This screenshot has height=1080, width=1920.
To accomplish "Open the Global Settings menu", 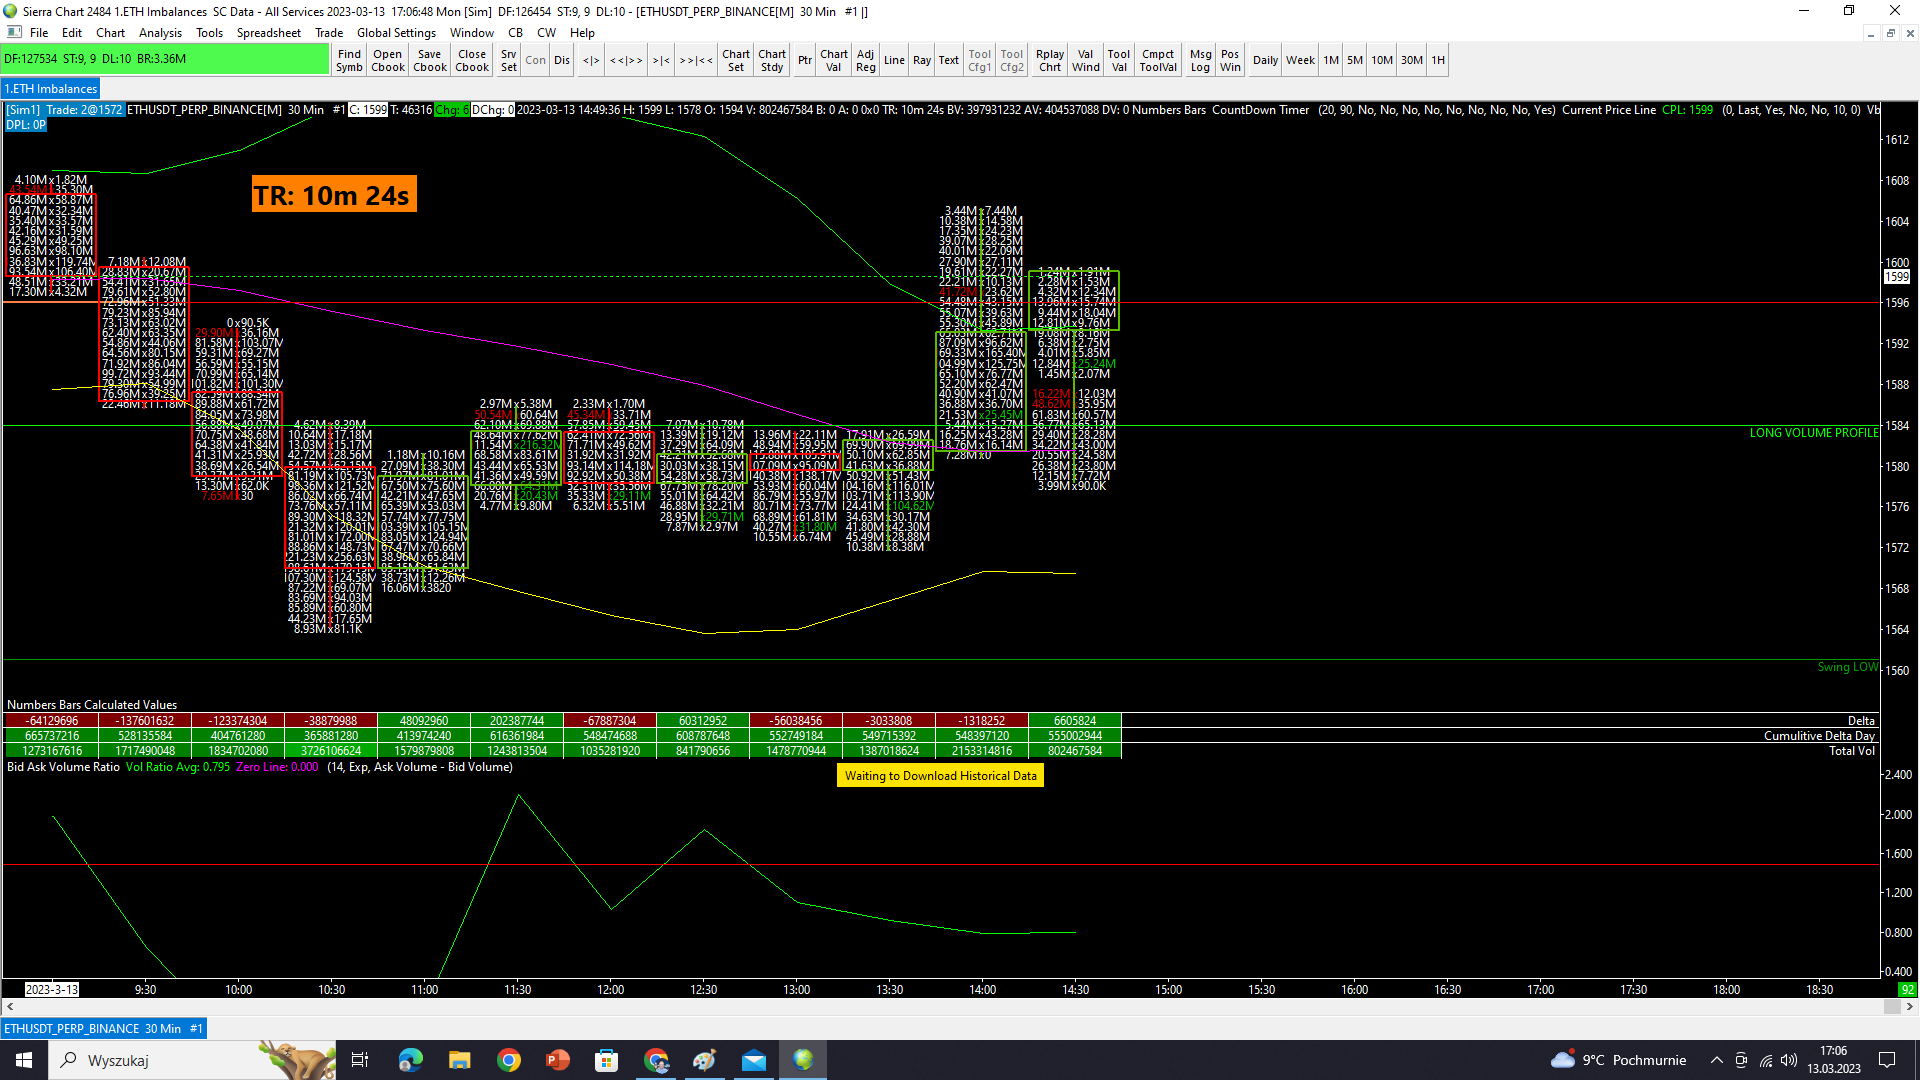I will click(396, 32).
